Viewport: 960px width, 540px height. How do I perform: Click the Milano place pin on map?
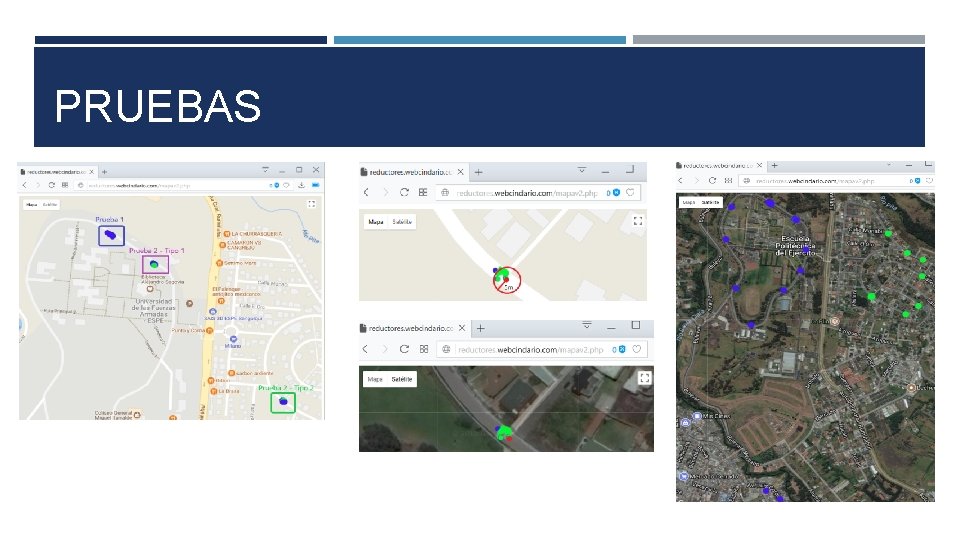coord(233,339)
